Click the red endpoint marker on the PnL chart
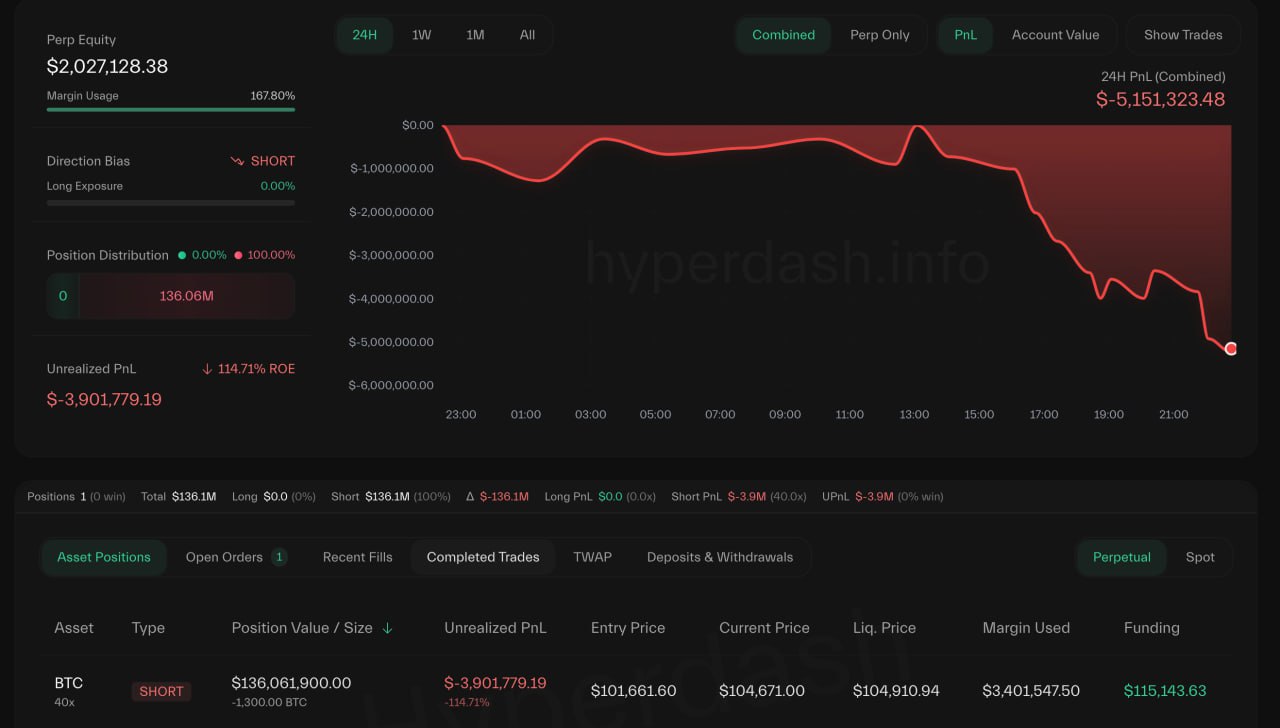The width and height of the screenshot is (1280, 728). point(1231,348)
